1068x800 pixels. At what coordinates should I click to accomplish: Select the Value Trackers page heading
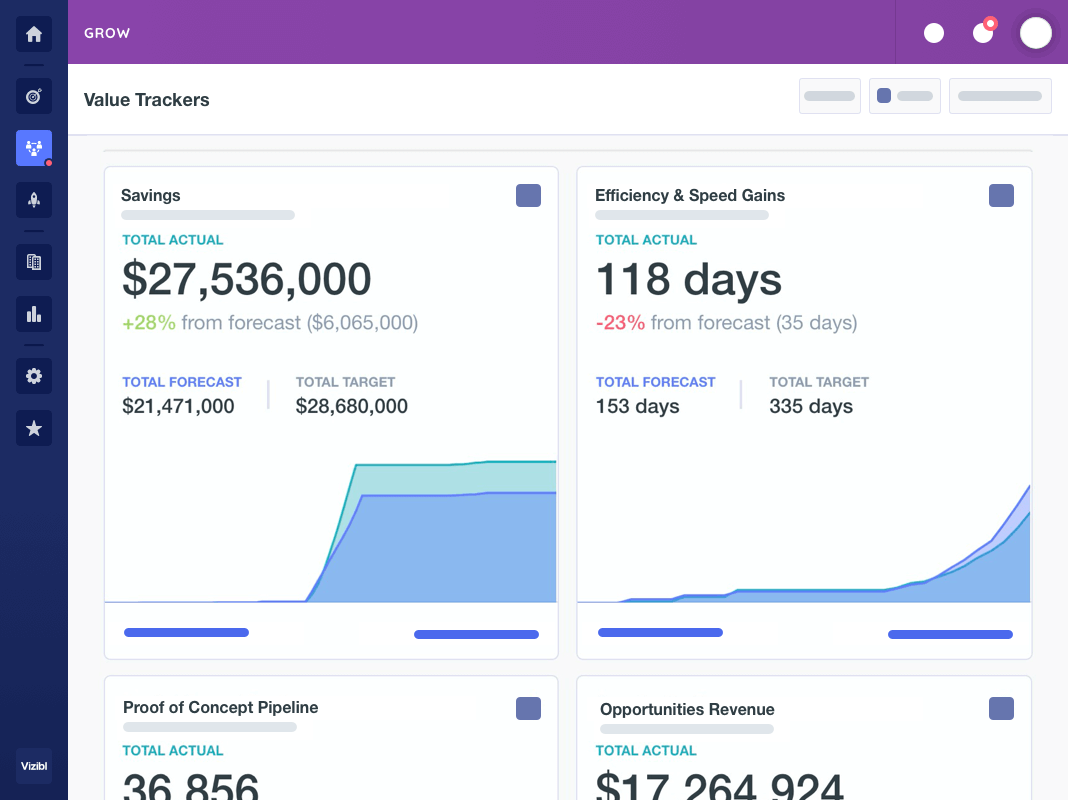click(x=146, y=100)
